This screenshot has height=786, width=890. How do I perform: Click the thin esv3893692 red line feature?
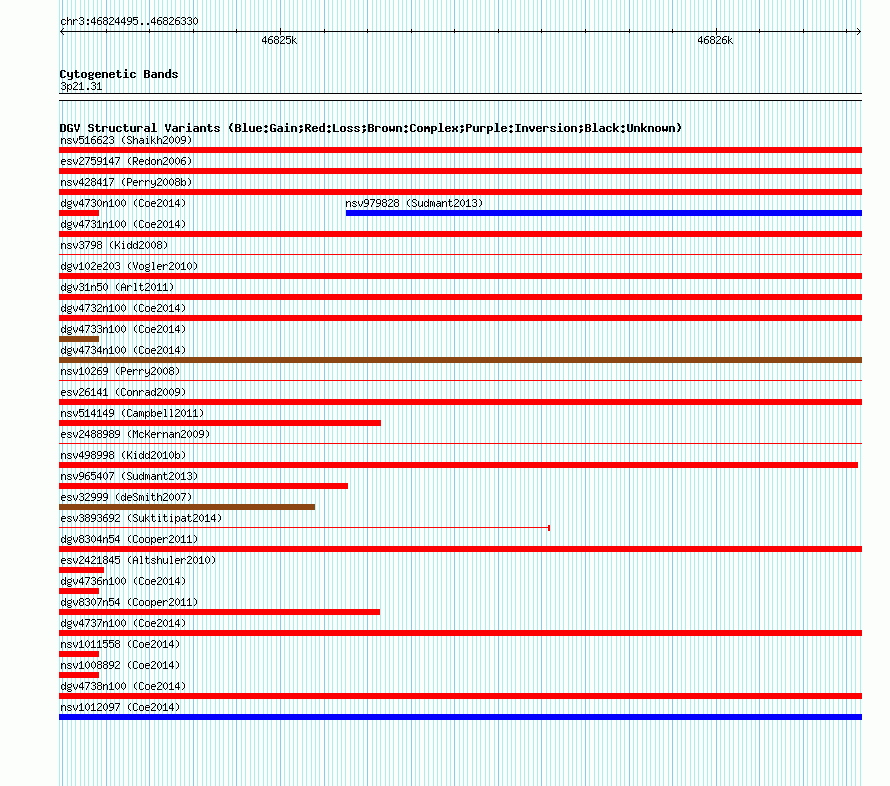304,528
